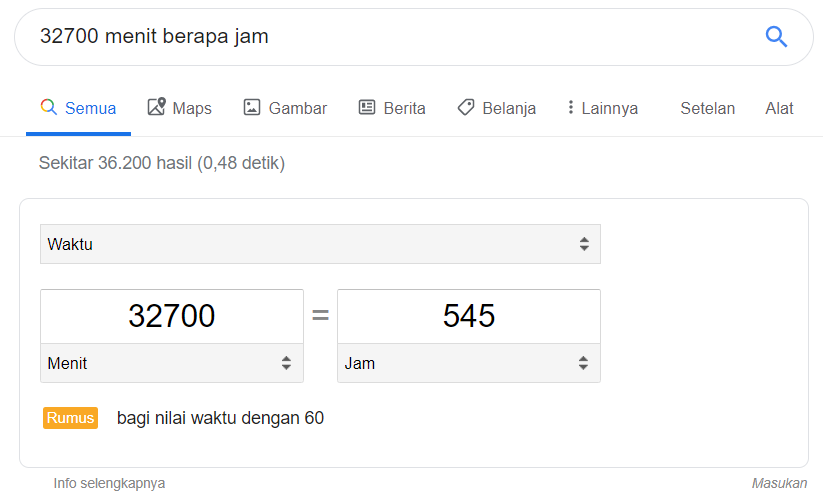Click the 545 result input field

[x=468, y=316]
